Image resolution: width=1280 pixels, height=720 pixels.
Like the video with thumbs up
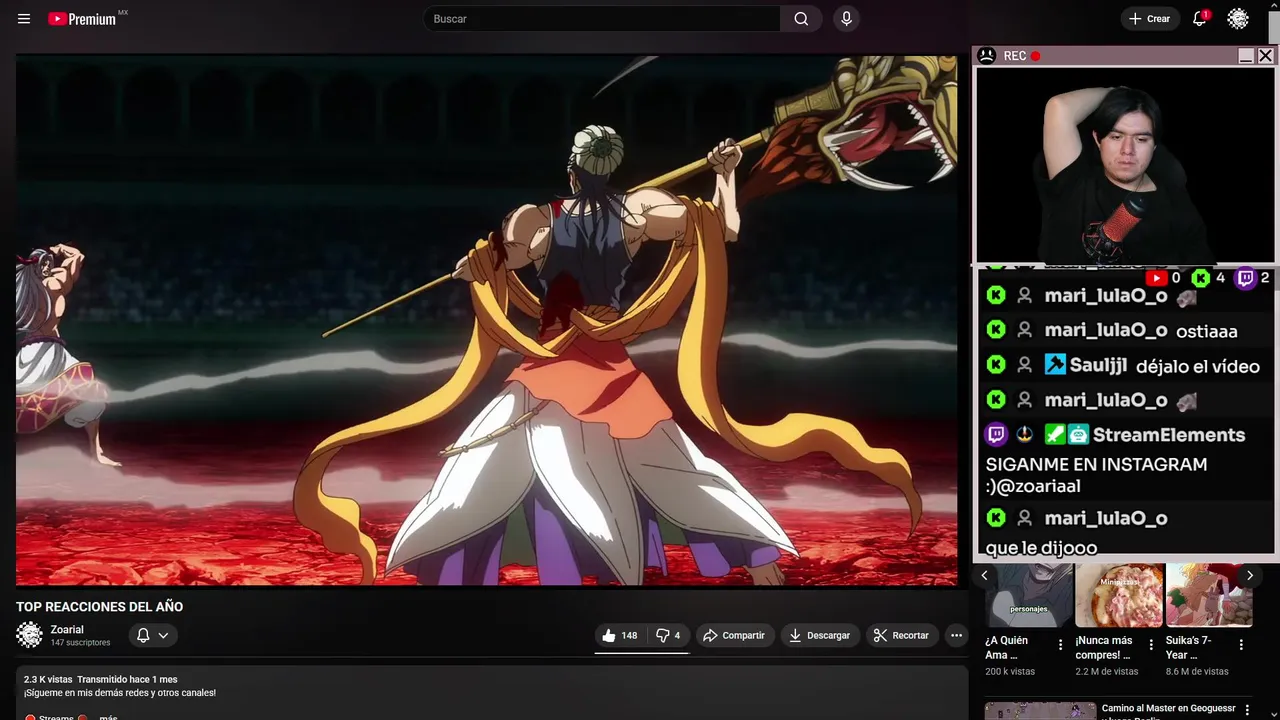(619, 635)
